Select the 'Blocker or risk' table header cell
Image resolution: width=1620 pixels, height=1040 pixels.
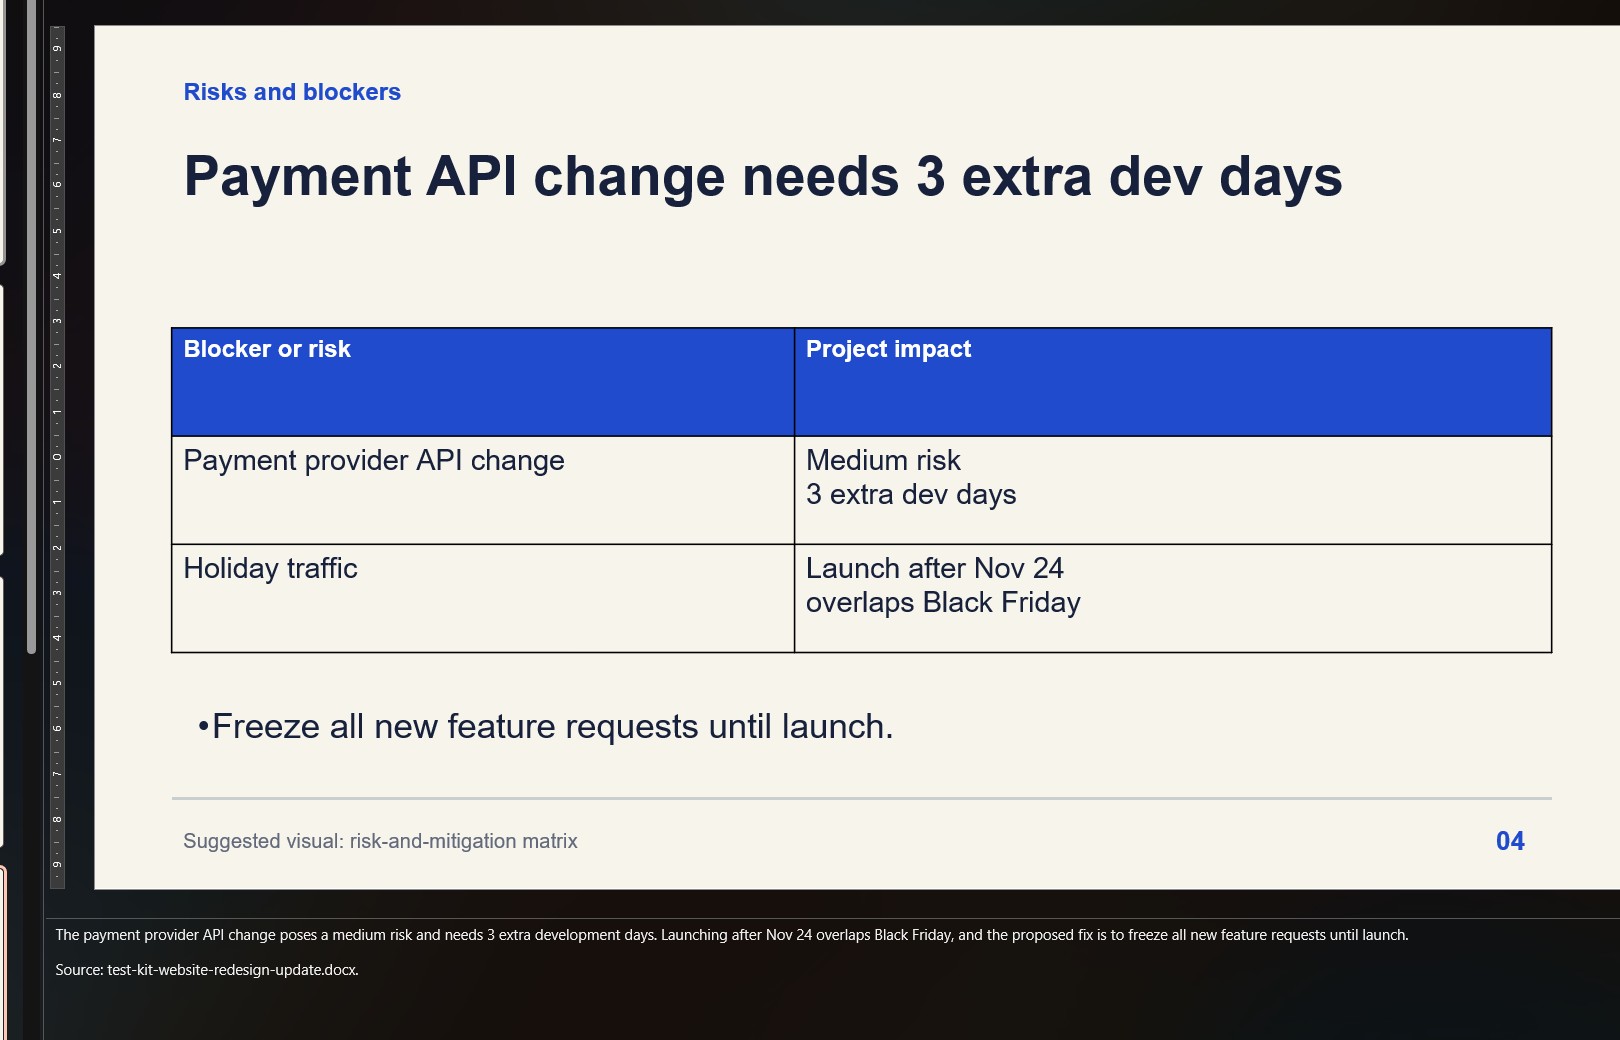(483, 382)
